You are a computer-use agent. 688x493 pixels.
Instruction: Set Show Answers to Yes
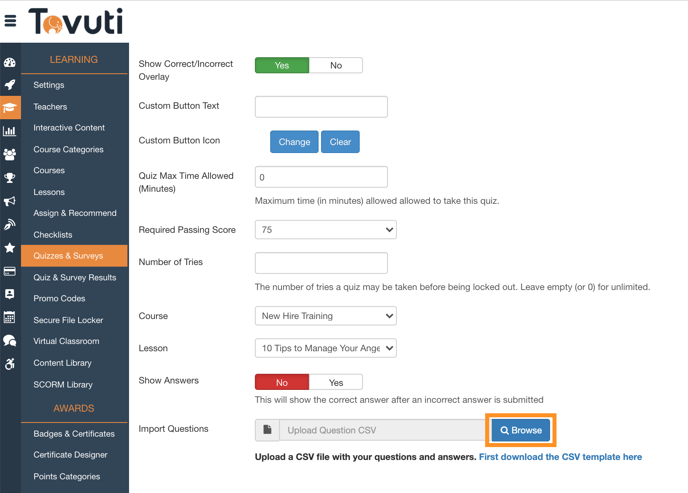pyautogui.click(x=336, y=382)
